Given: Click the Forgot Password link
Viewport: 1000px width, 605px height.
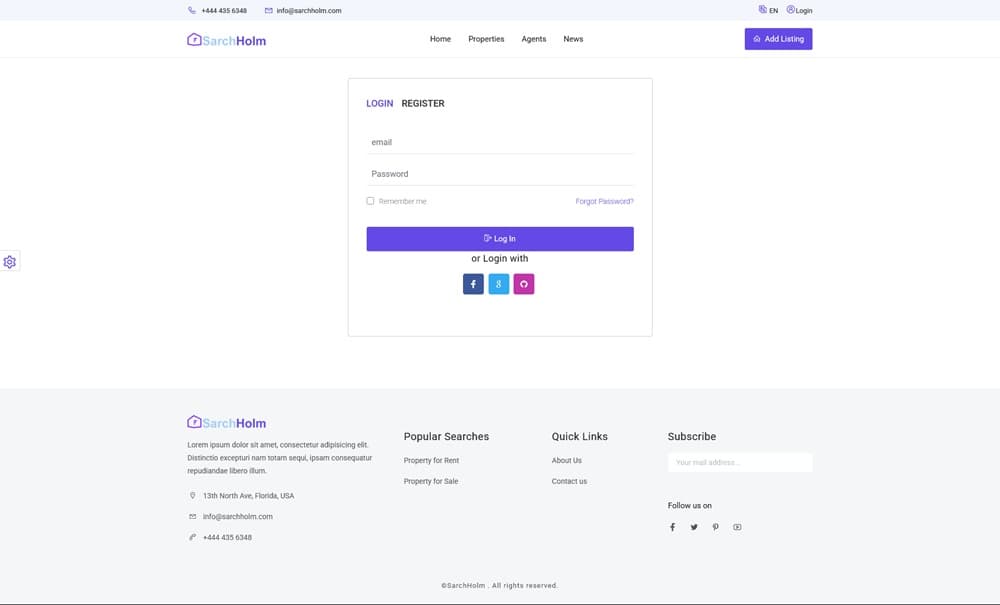Looking at the screenshot, I should pyautogui.click(x=604, y=202).
